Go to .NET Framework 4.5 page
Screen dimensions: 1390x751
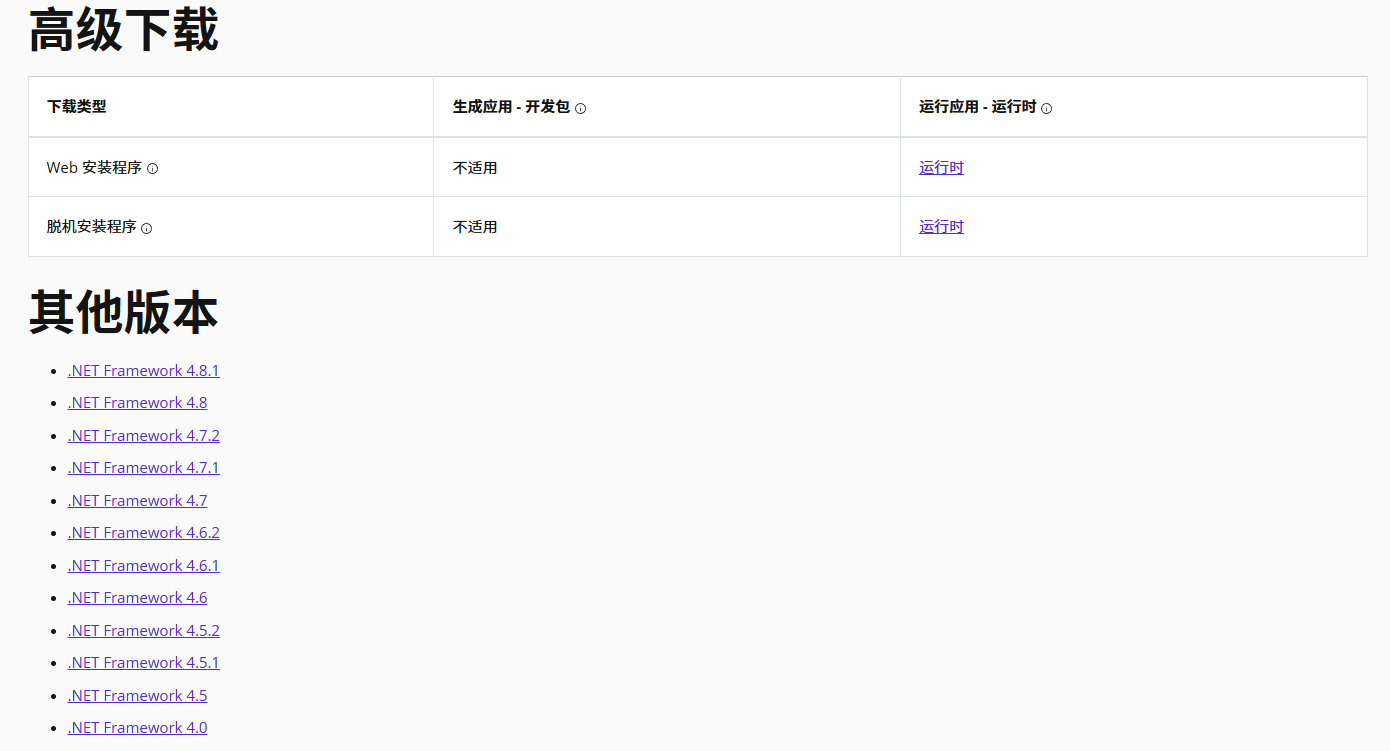click(137, 695)
